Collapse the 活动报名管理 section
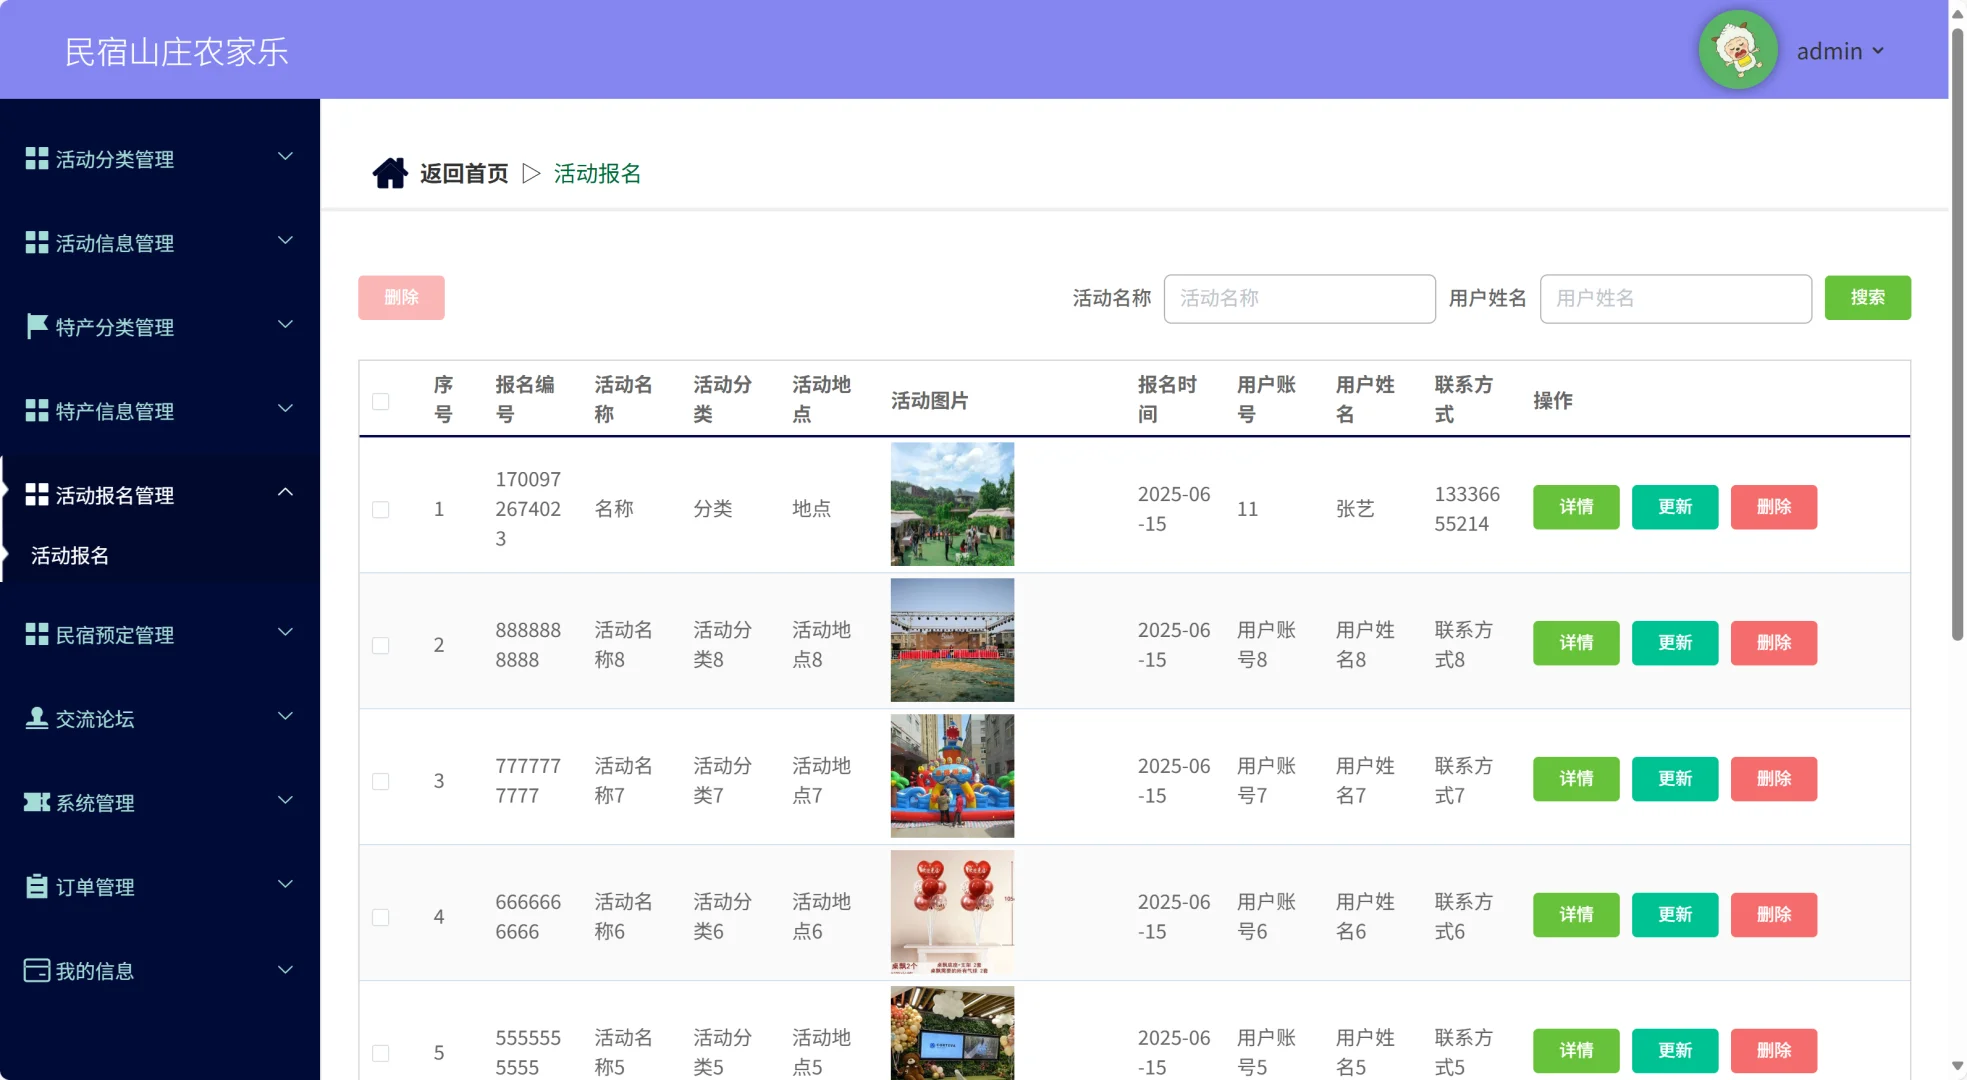 285,492
